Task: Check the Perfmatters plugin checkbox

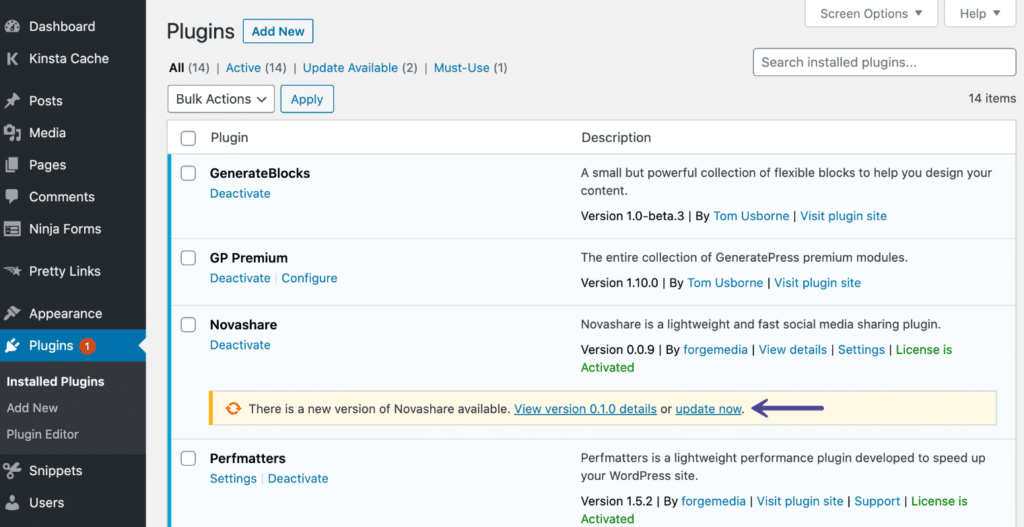Action: point(188,458)
